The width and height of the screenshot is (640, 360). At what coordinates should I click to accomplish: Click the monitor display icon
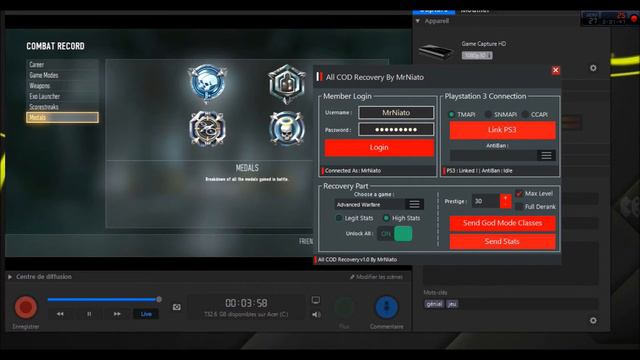(316, 300)
